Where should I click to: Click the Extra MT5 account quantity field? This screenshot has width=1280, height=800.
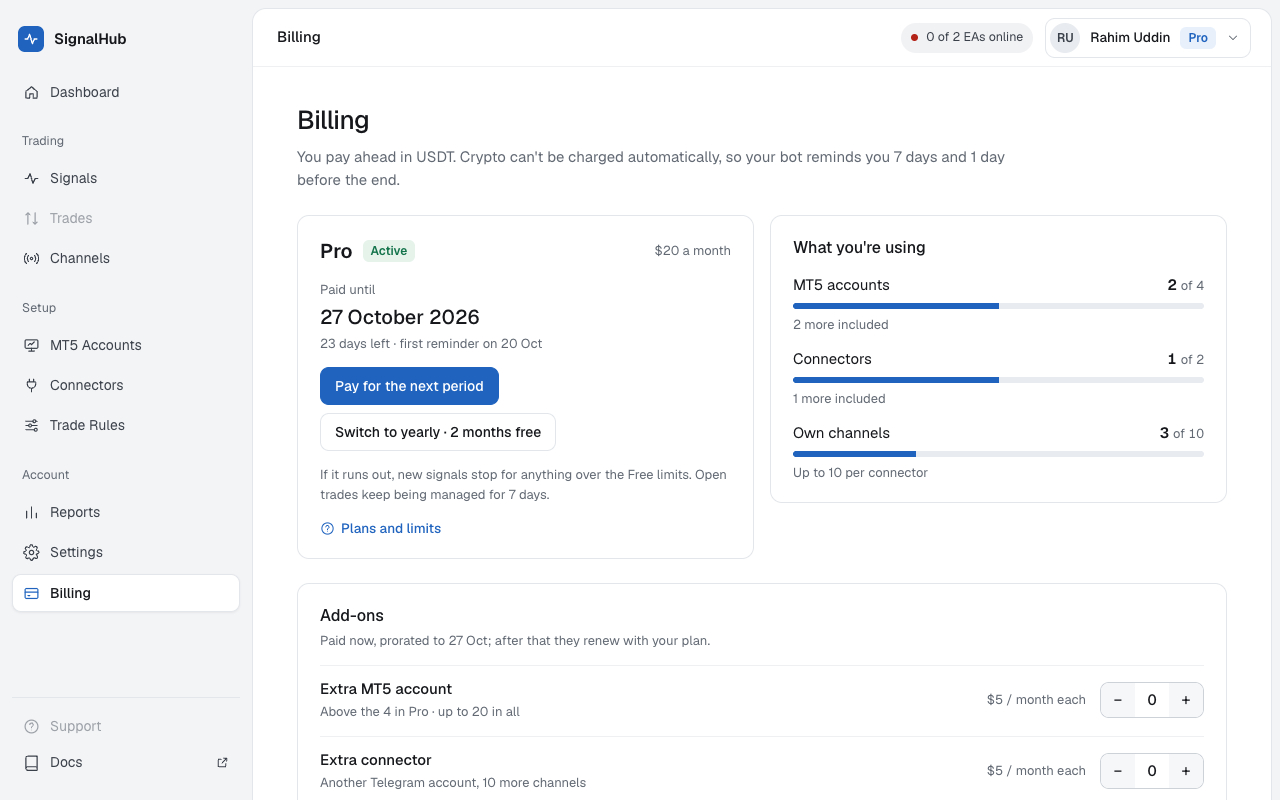tap(1152, 700)
